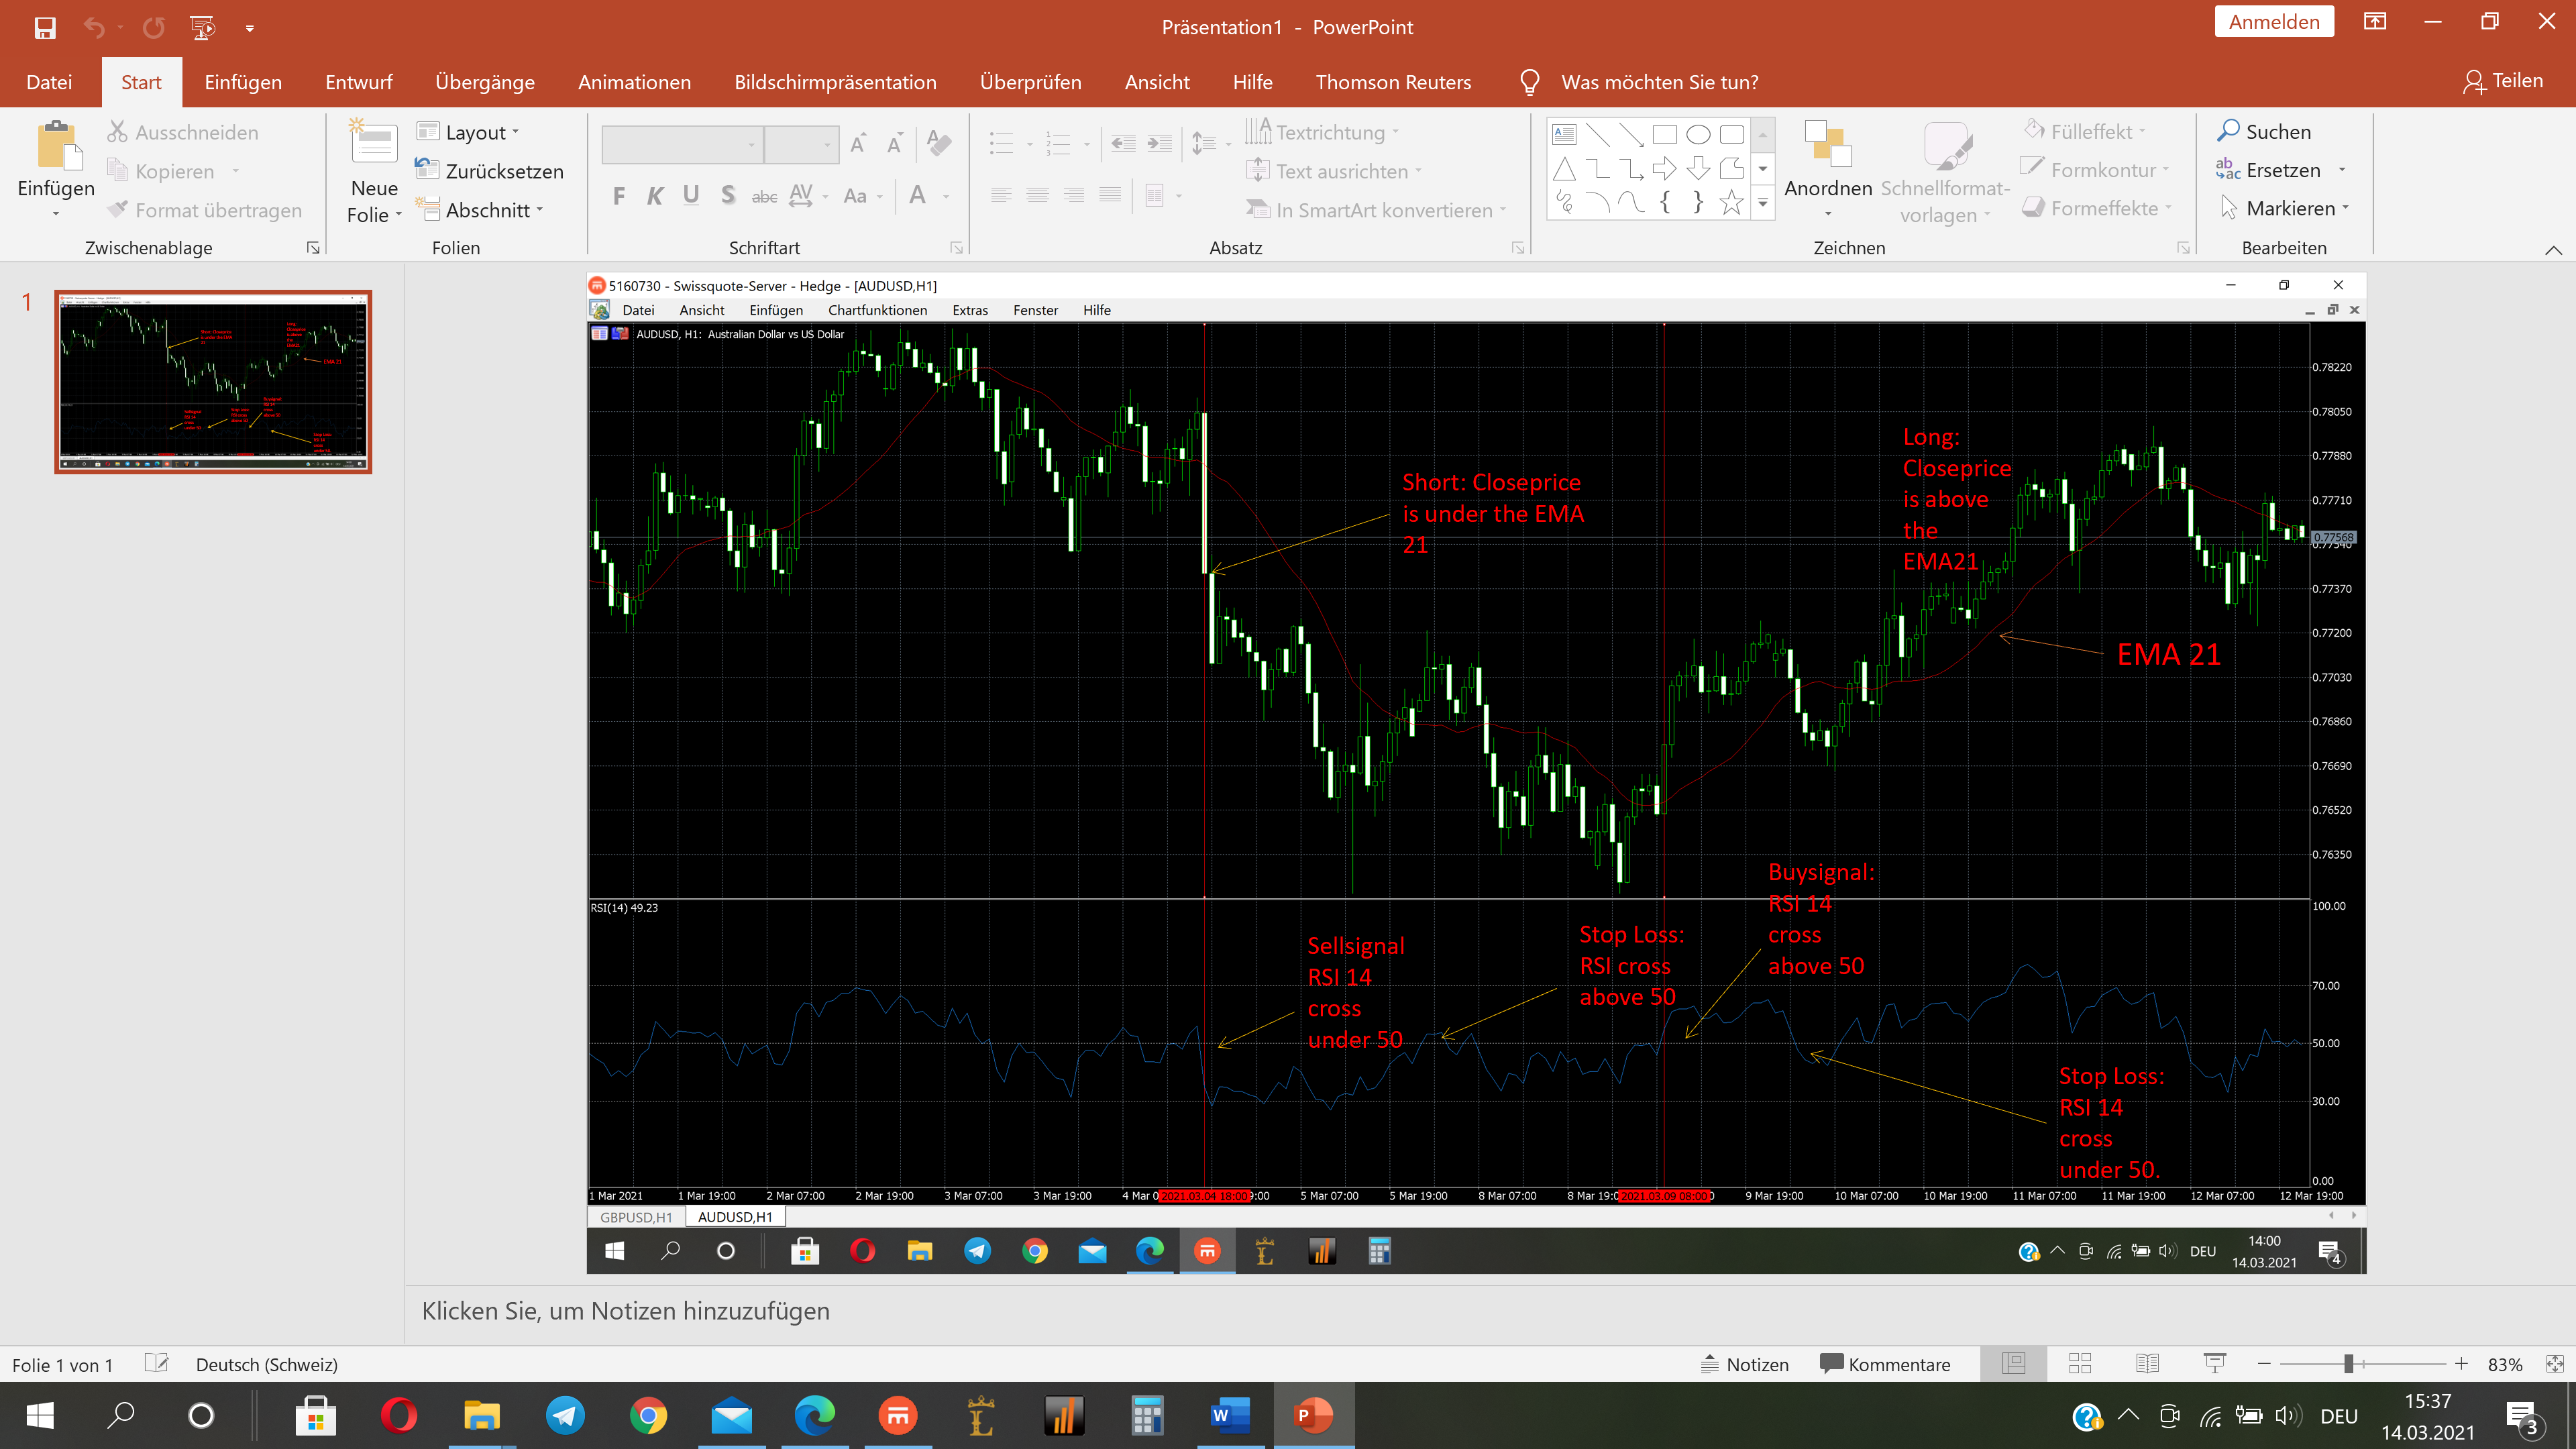This screenshot has height=1449, width=2576.
Task: Click the zoom slider handle
Action: pyautogui.click(x=2348, y=1364)
